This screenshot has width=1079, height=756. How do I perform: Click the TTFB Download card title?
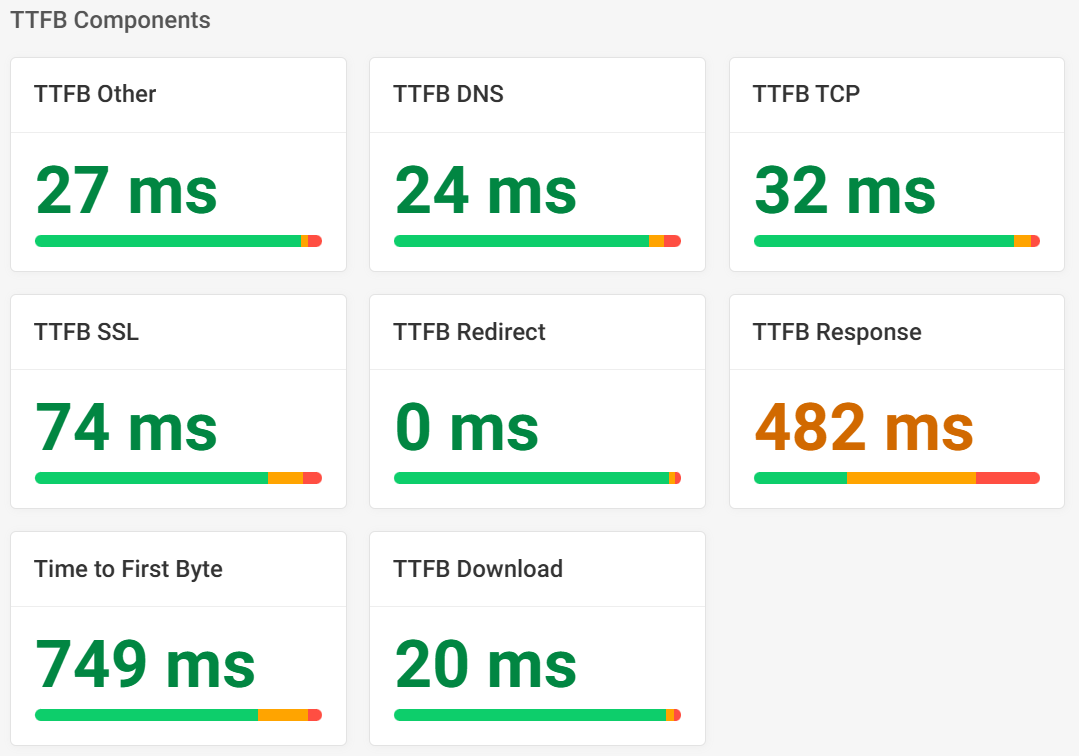[x=478, y=568]
